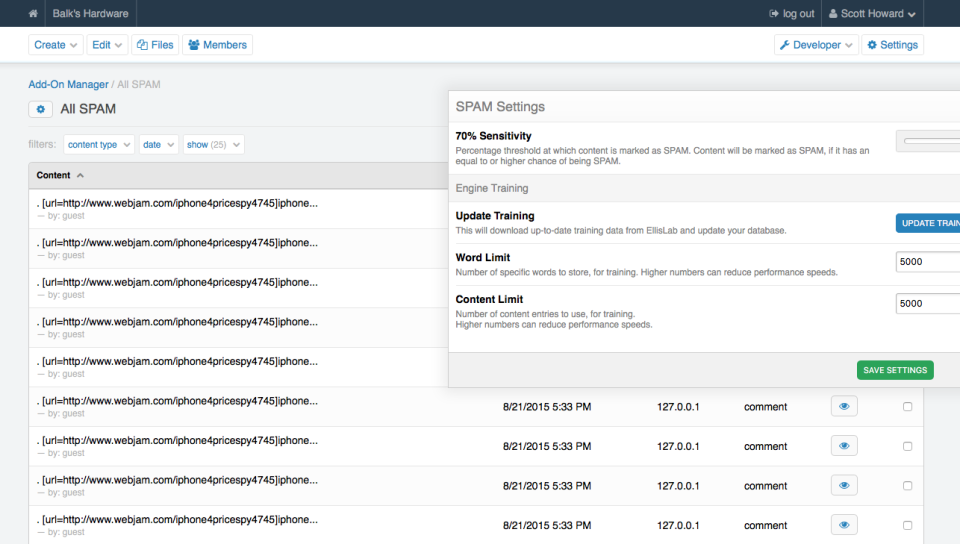Image resolution: width=960 pixels, height=544 pixels.
Task: Click the home icon in top bar
Action: tap(34, 14)
